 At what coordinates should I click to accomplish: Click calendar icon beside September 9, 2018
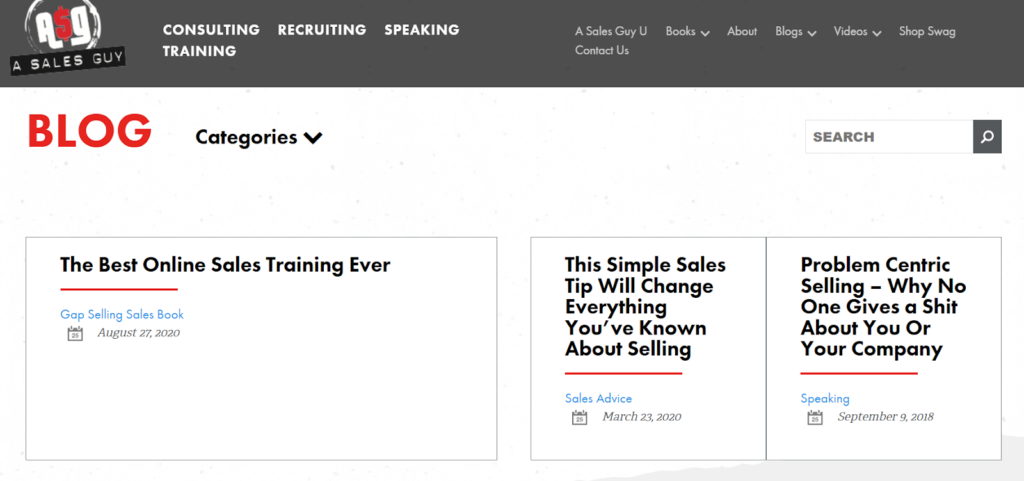tap(815, 418)
